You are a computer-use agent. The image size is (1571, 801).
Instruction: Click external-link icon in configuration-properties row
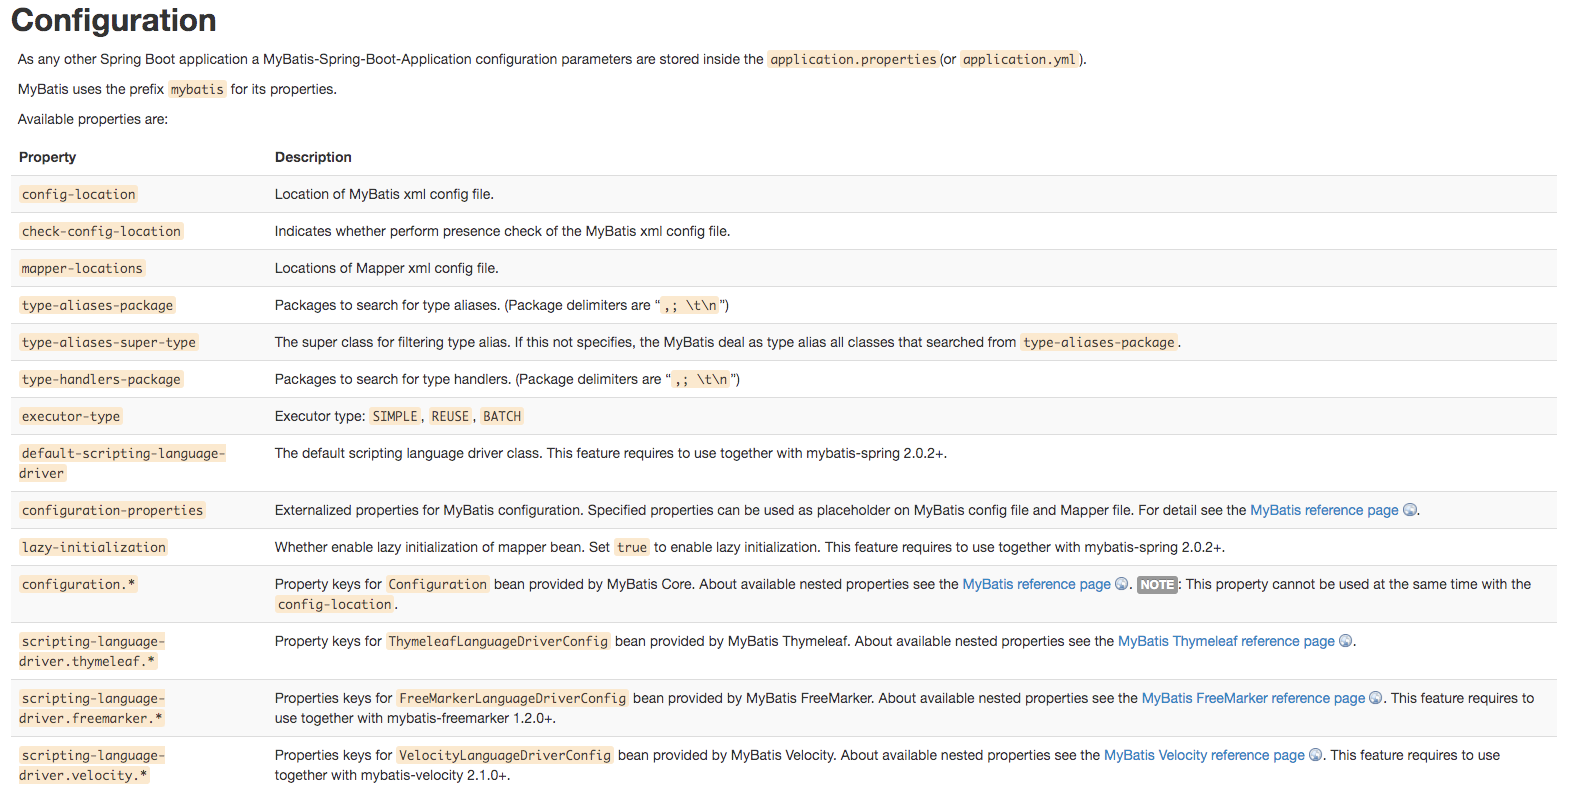[1410, 510]
